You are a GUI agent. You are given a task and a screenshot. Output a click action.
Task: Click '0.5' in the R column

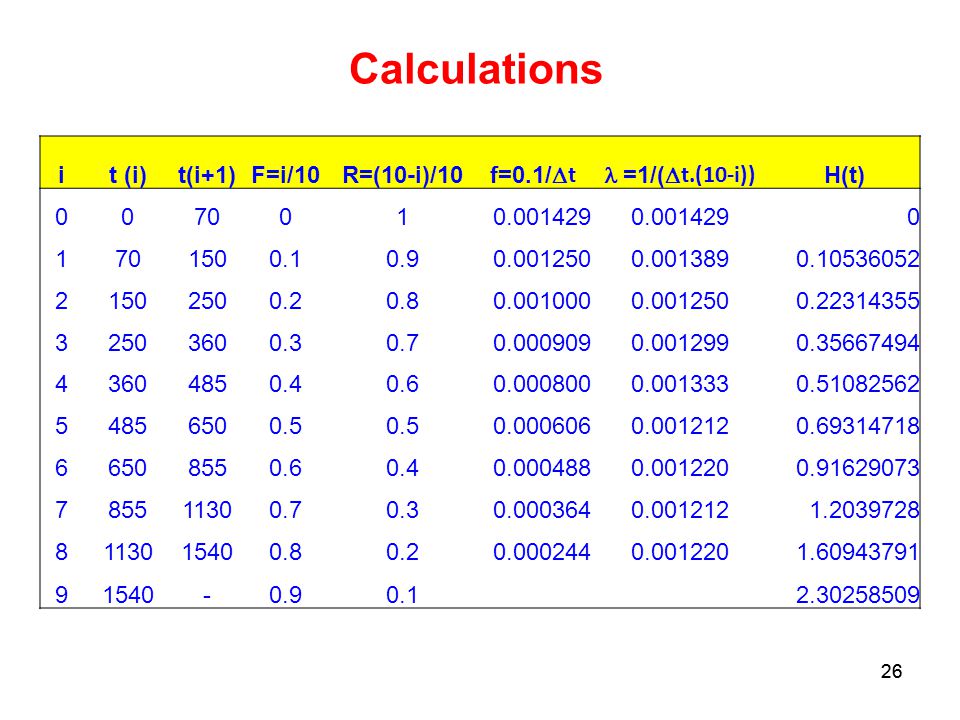pyautogui.click(x=402, y=426)
